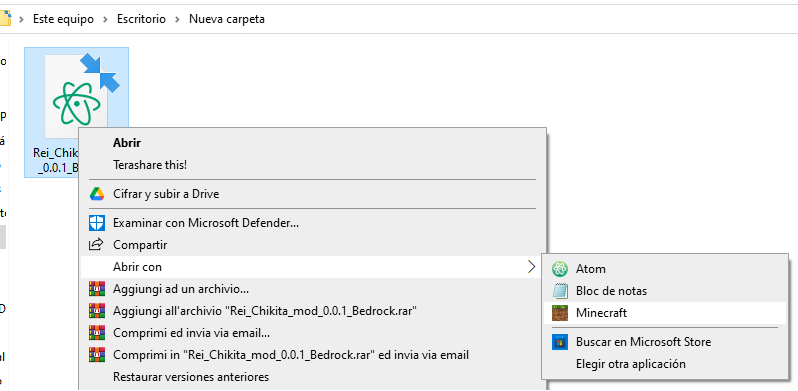Select Aggiungi ad un archivio option
The image size is (798, 391).
181,289
